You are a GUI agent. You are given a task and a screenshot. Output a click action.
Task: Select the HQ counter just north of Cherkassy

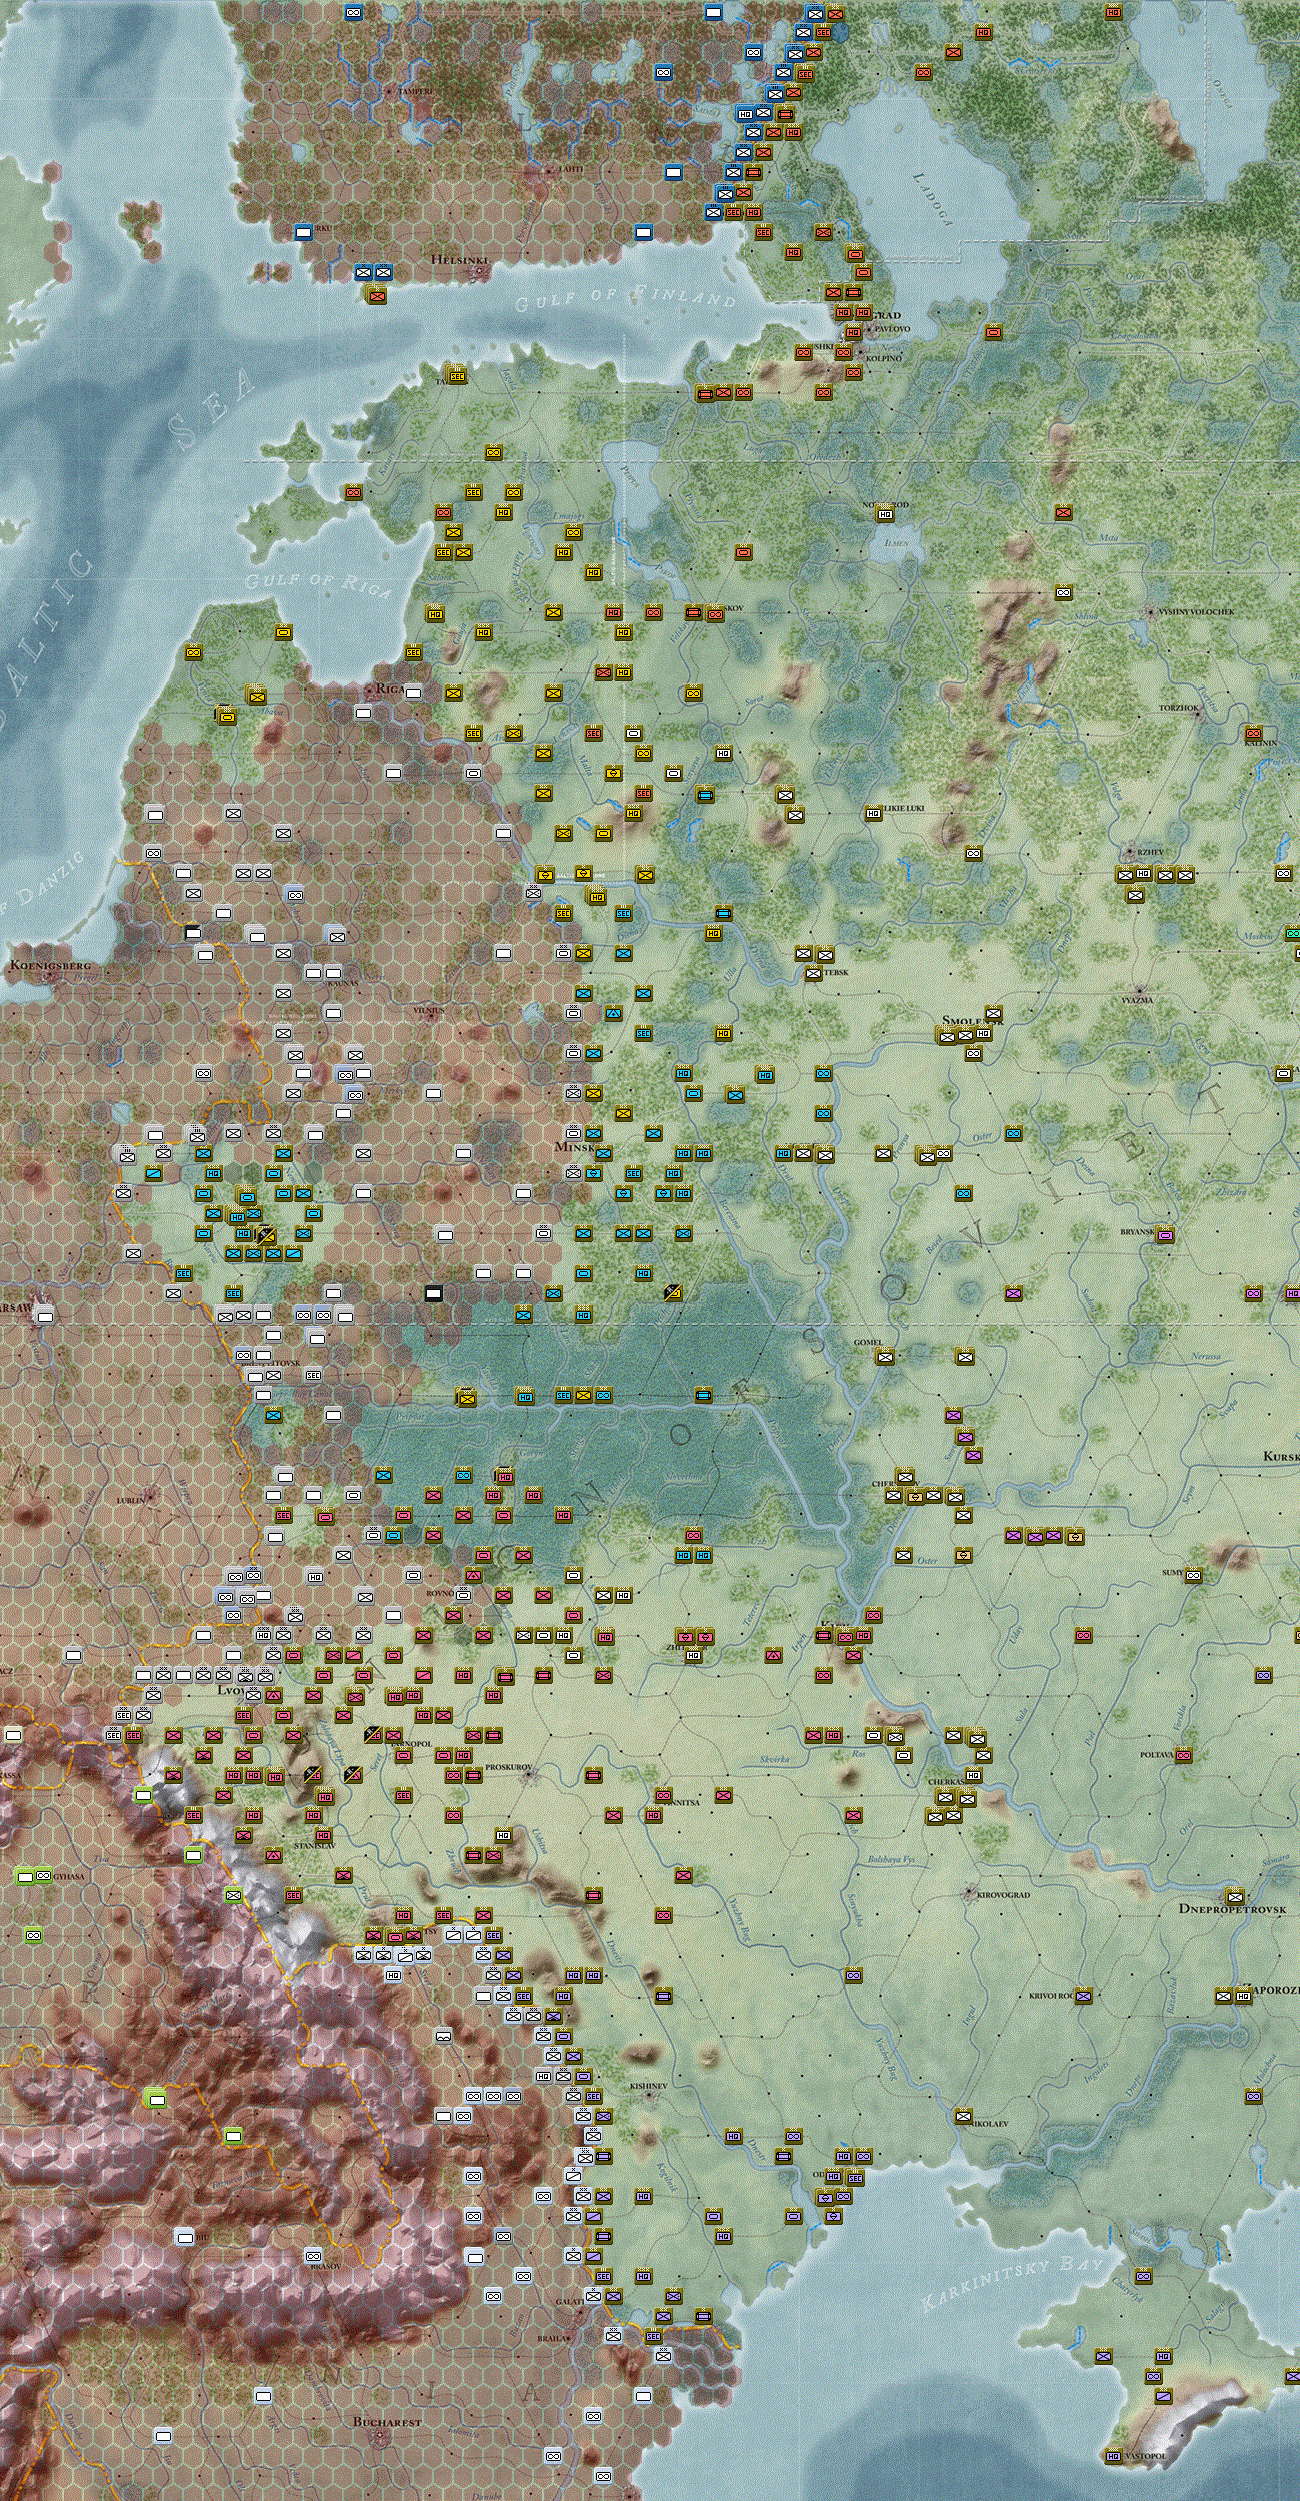tap(973, 1775)
